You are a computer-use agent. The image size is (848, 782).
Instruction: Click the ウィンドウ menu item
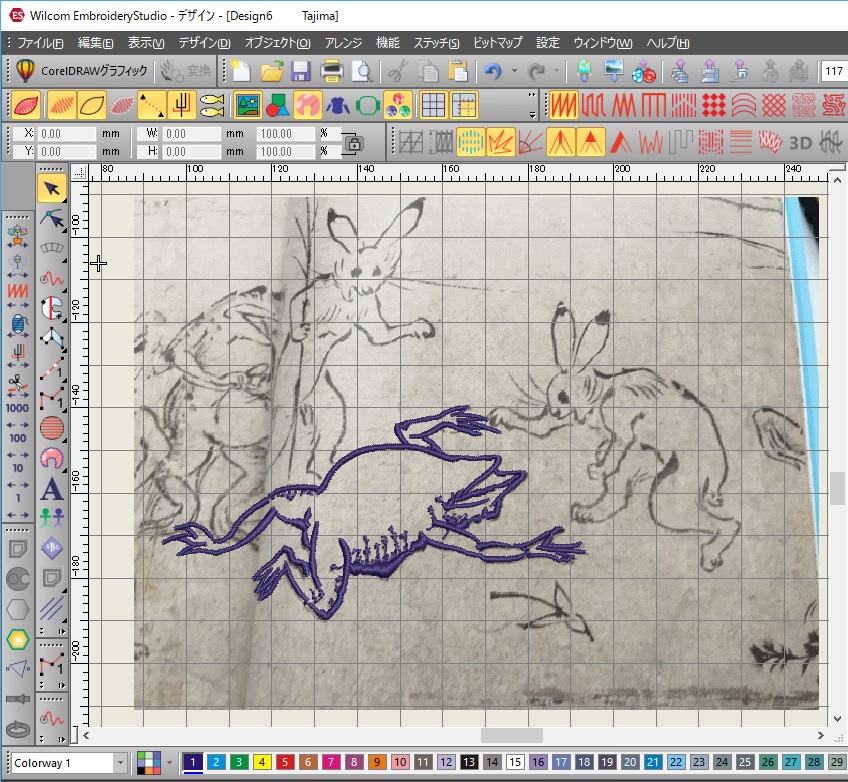[603, 43]
